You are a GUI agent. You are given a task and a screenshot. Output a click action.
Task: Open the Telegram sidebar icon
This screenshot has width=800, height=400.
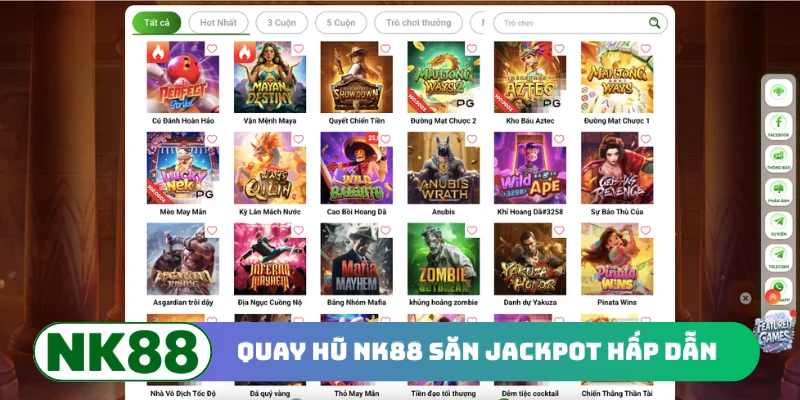778,257
